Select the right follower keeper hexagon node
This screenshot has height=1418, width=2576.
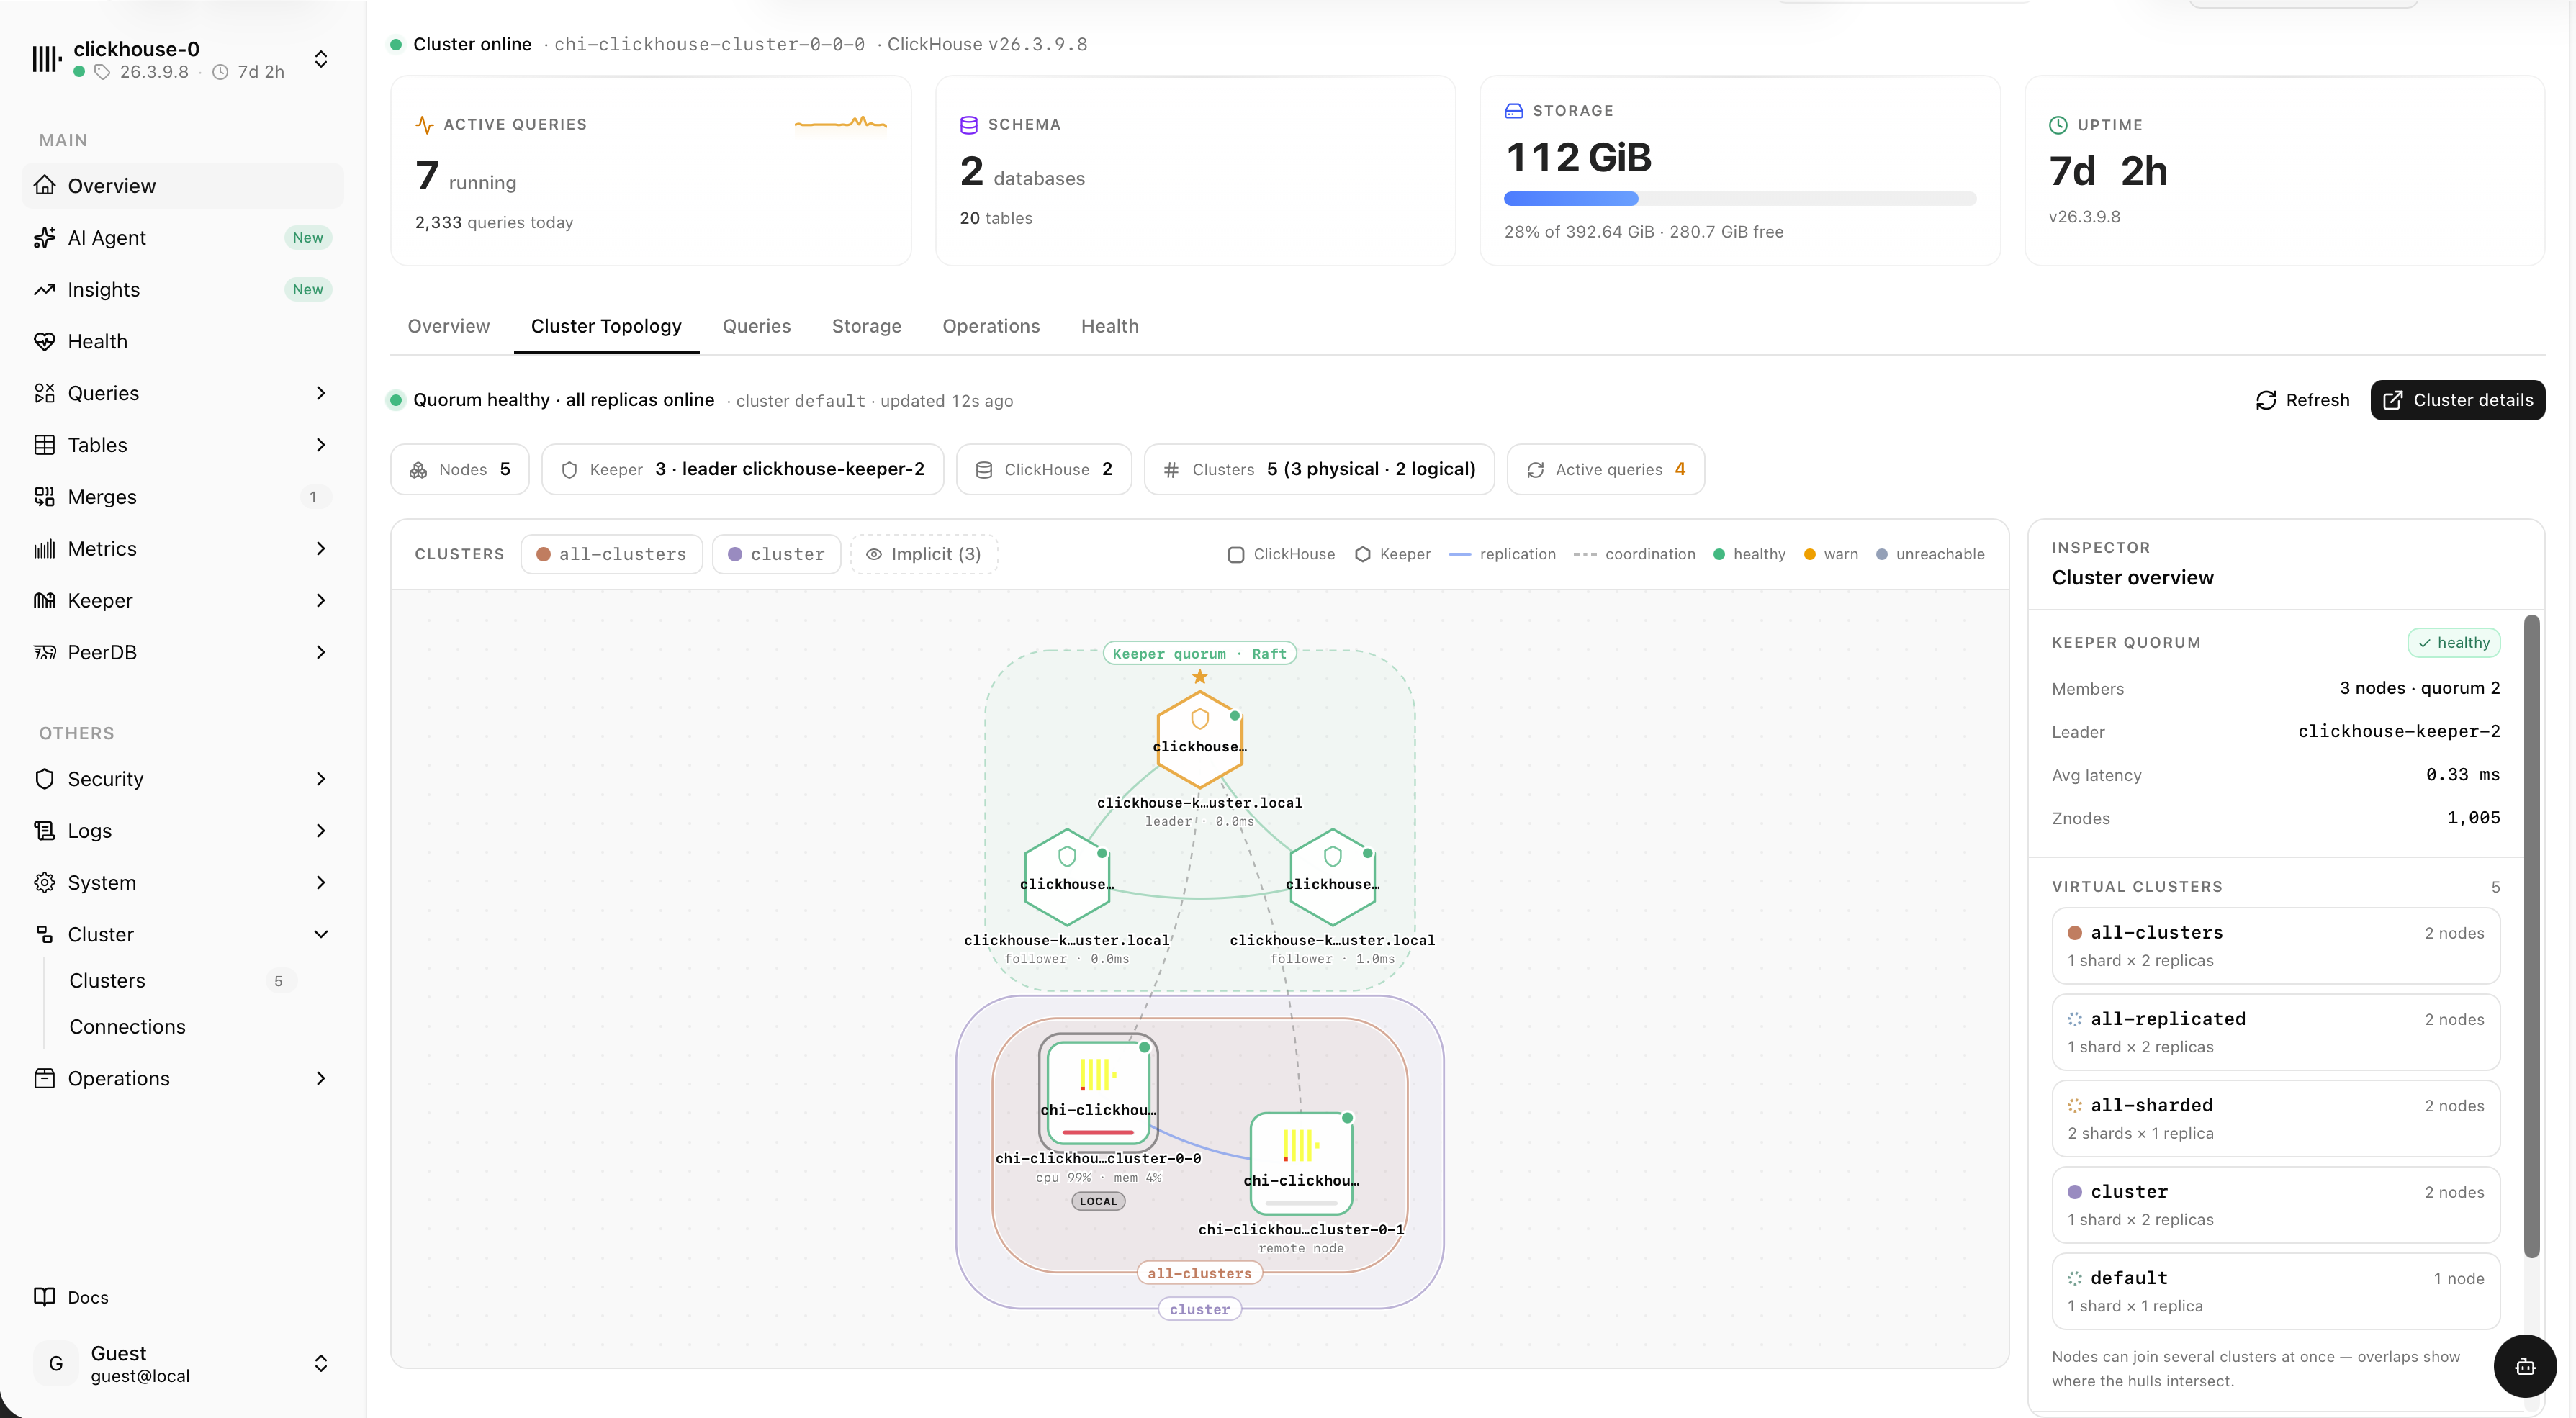1332,877
